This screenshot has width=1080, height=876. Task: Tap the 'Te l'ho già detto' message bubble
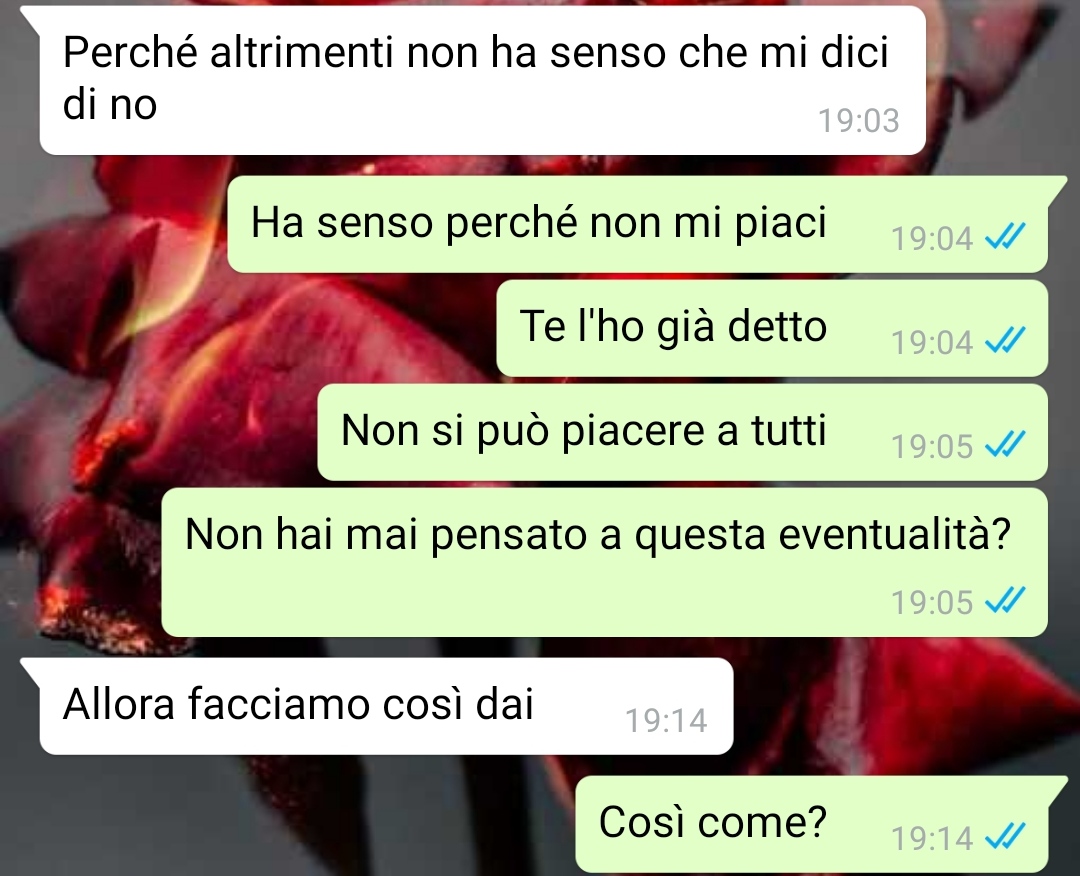772,328
